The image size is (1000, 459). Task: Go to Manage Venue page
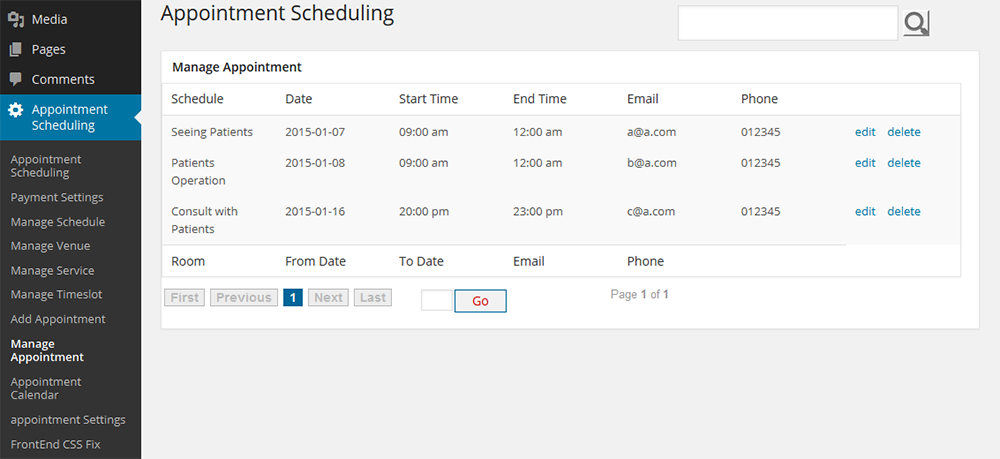[50, 246]
